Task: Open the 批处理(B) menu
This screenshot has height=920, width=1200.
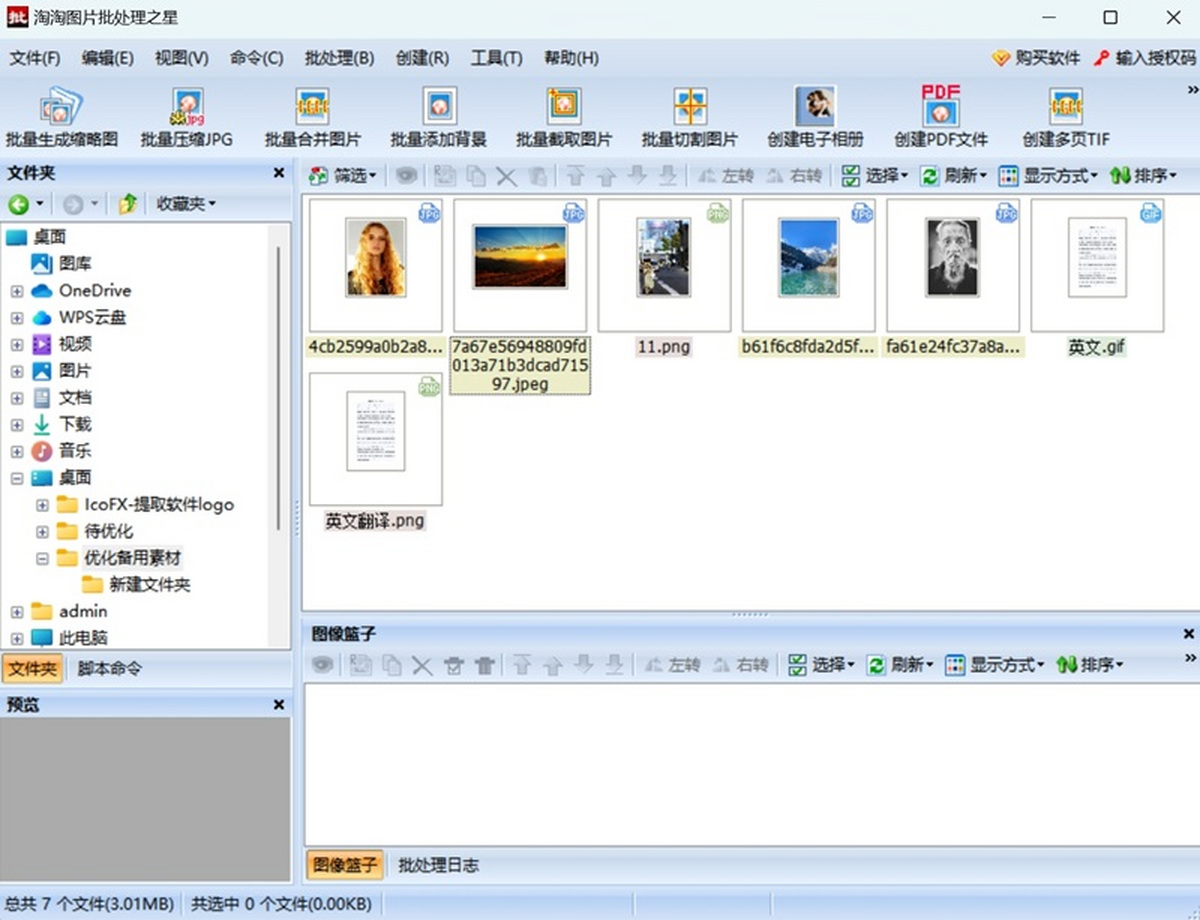Action: click(x=339, y=58)
